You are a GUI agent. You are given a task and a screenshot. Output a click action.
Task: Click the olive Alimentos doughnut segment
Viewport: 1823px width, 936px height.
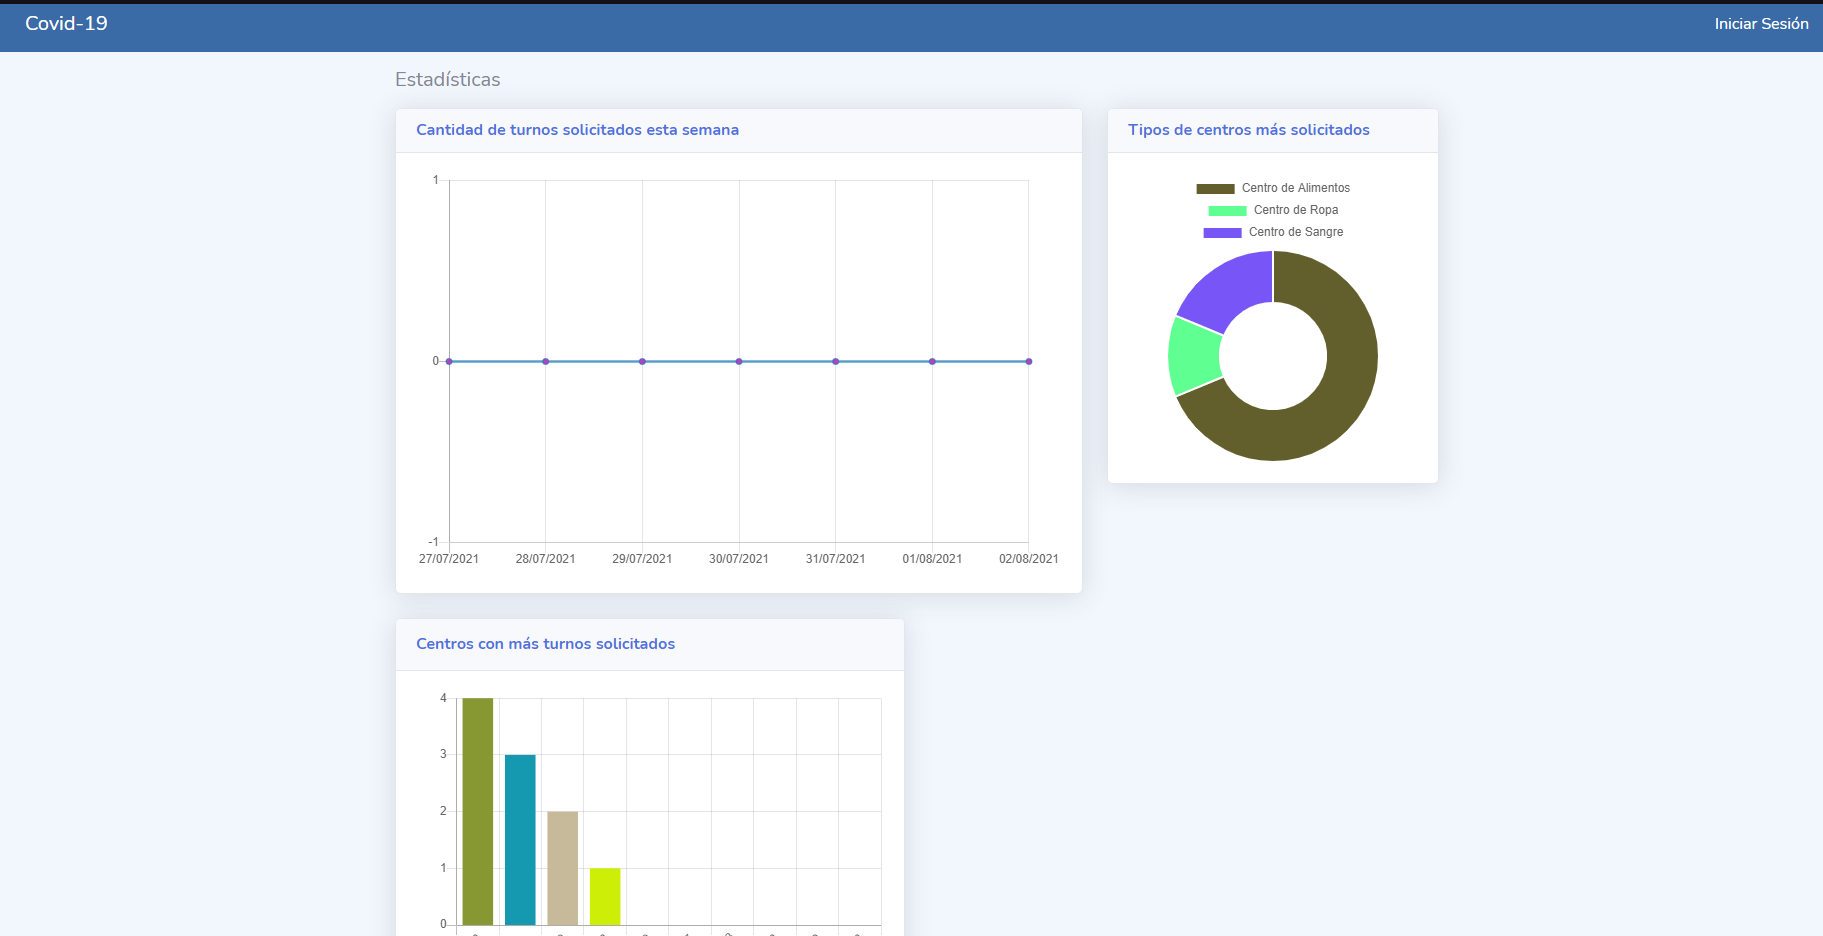[1340, 400]
